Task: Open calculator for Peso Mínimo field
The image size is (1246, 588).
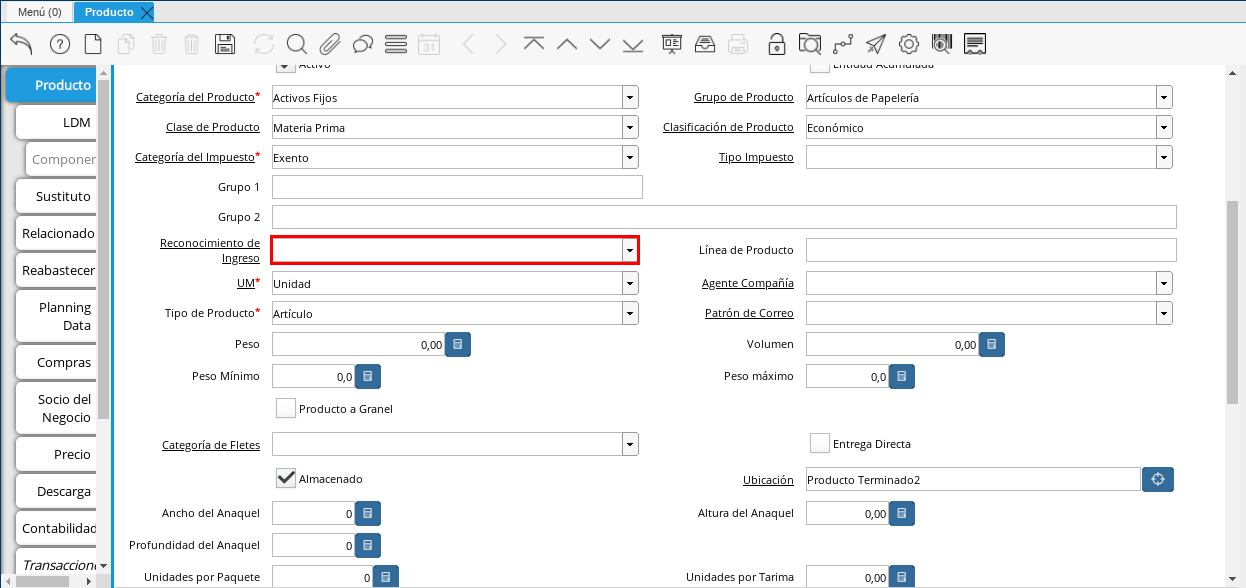Action: (368, 376)
